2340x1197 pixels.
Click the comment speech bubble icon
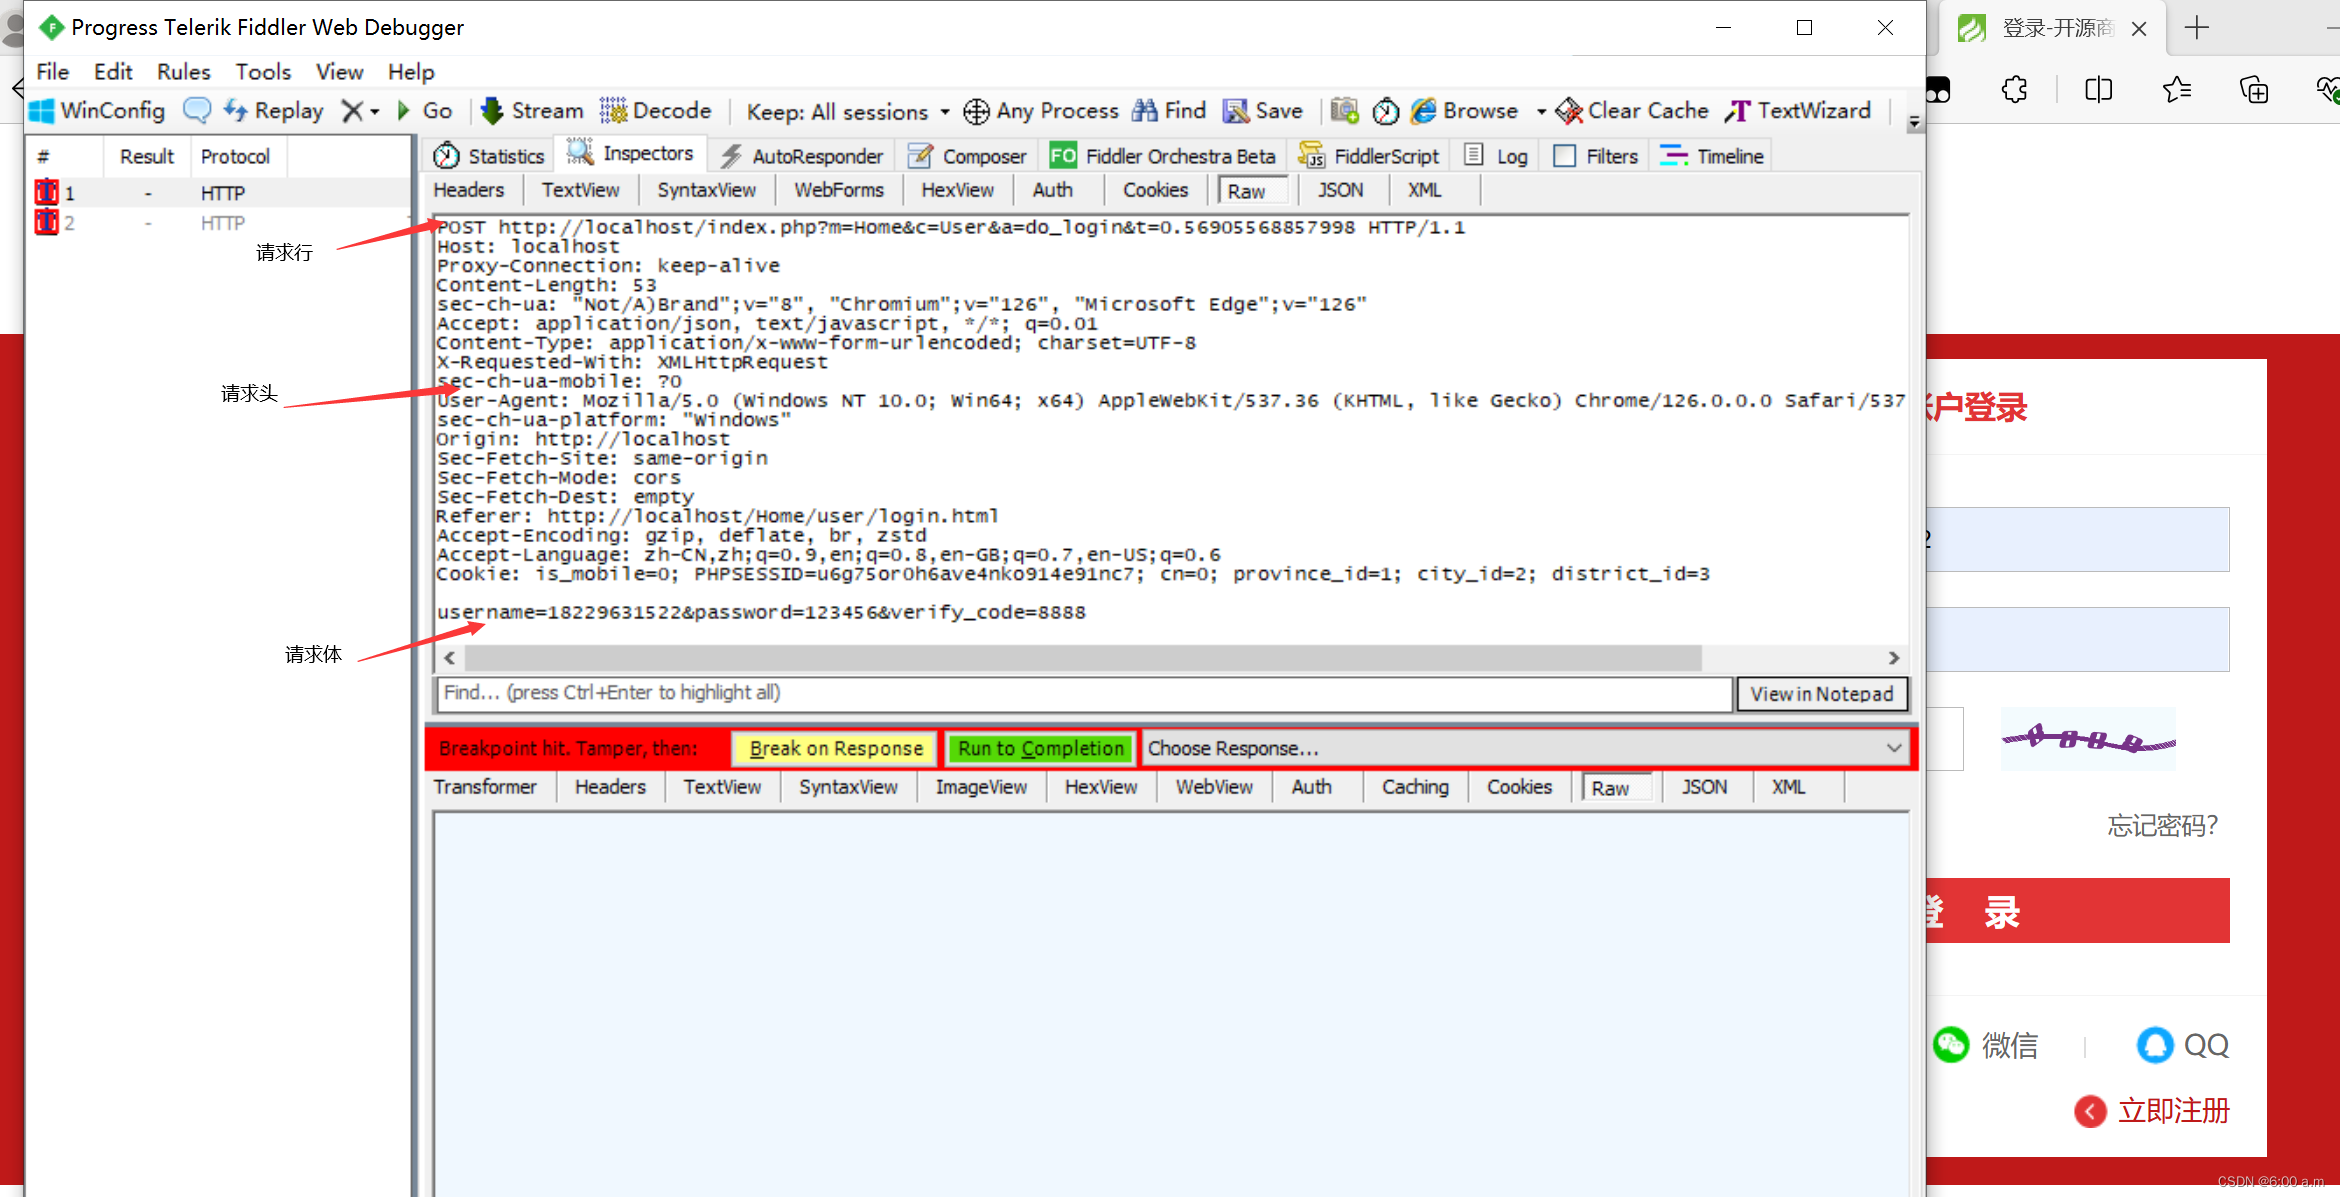click(x=197, y=111)
